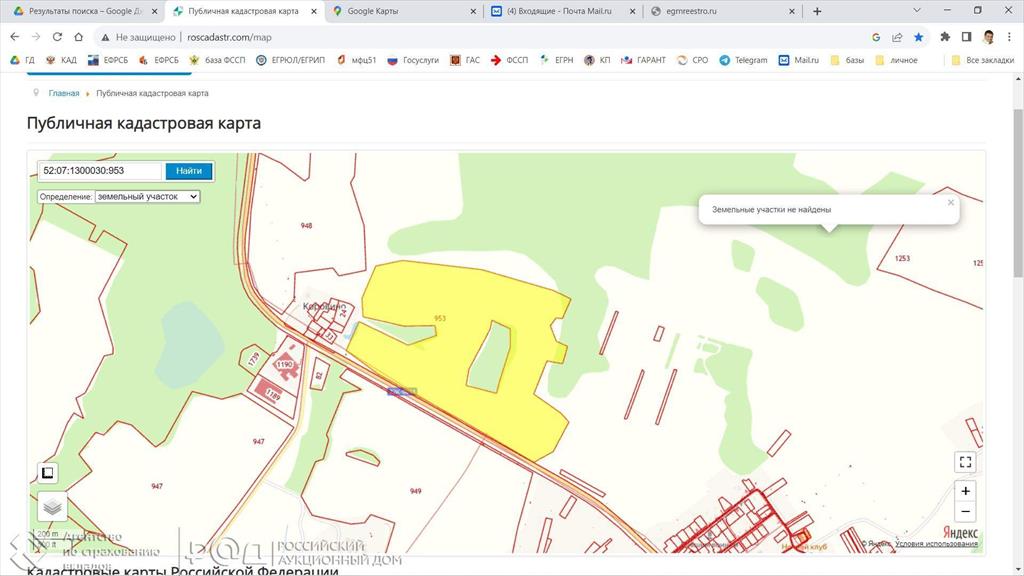
Task: Open the map layers switcher icon
Action: 52,507
